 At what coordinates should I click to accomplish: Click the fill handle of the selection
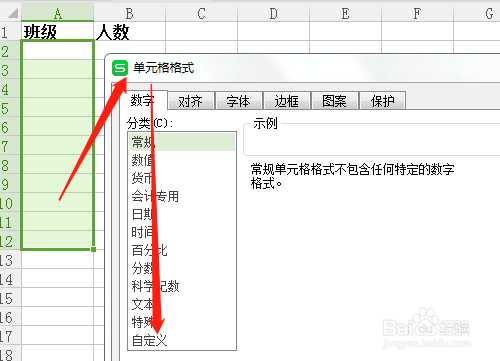click(x=93, y=249)
